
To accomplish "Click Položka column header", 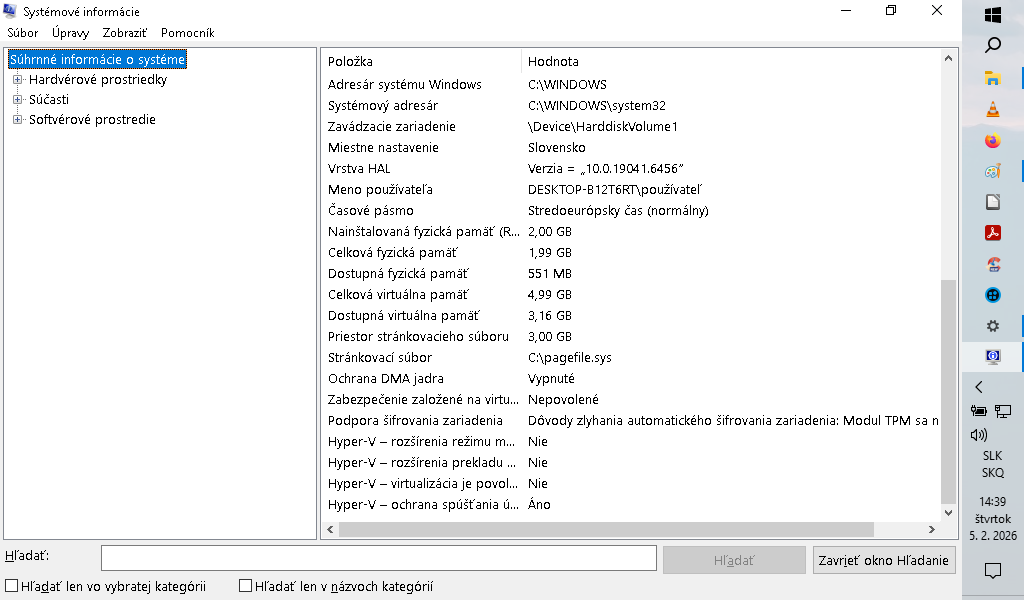I will tap(421, 61).
